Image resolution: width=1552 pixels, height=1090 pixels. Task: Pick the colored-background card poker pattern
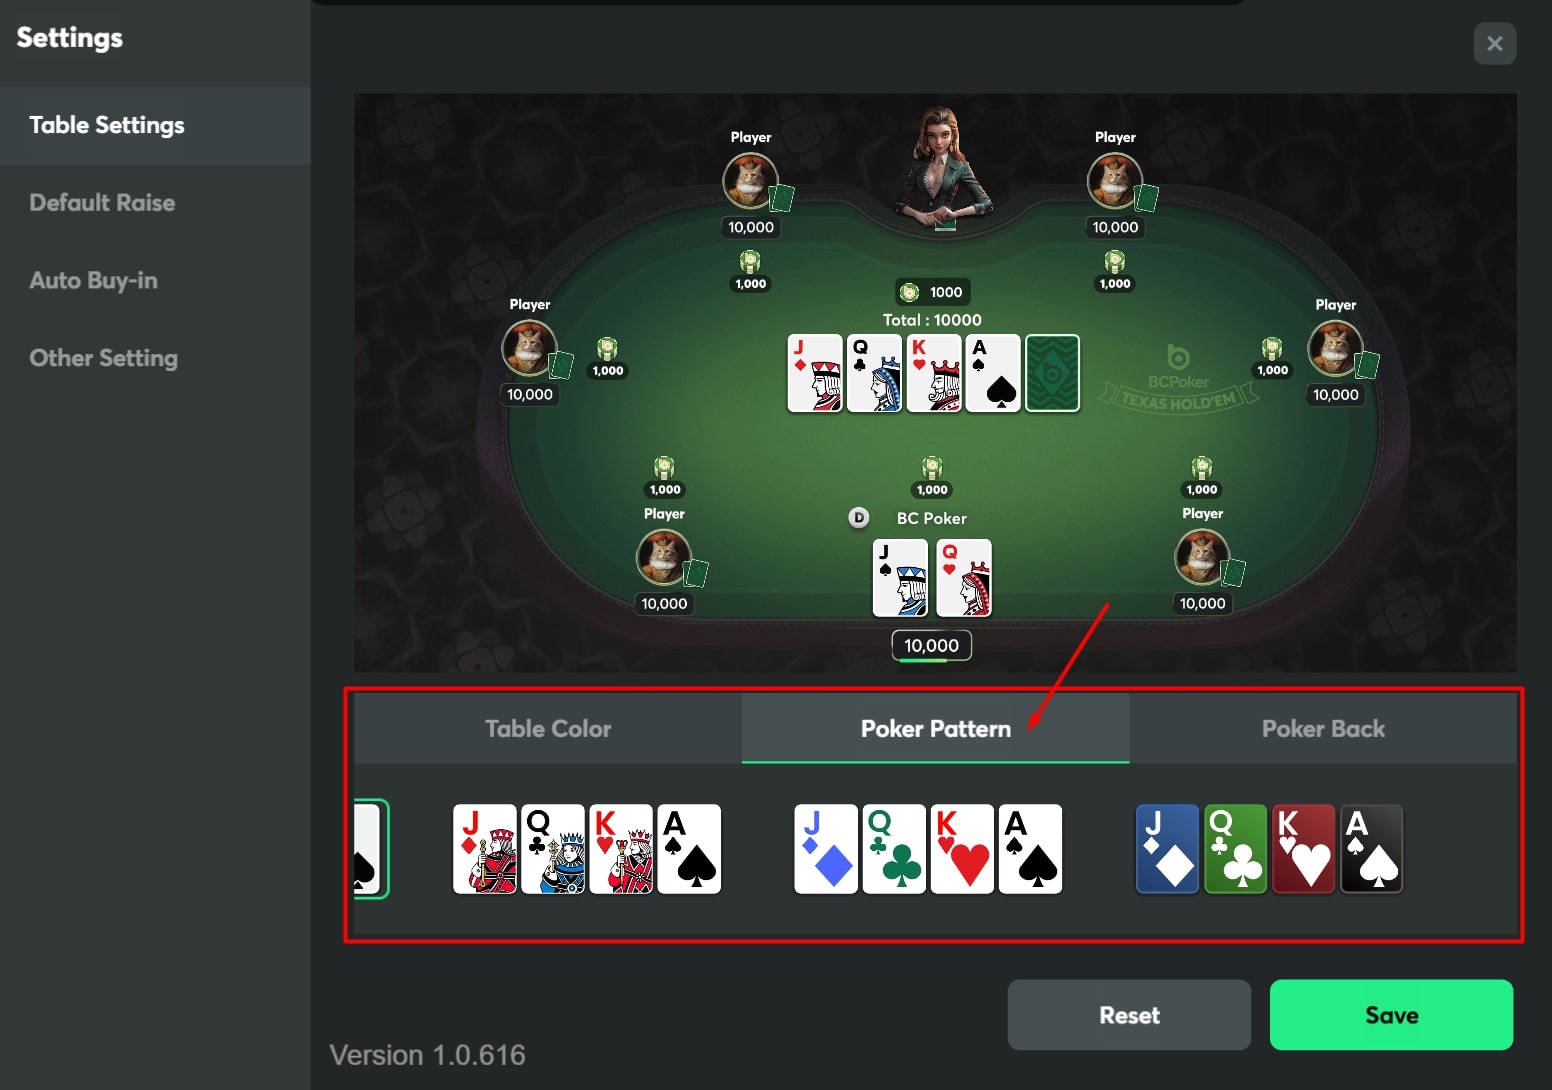point(1269,849)
